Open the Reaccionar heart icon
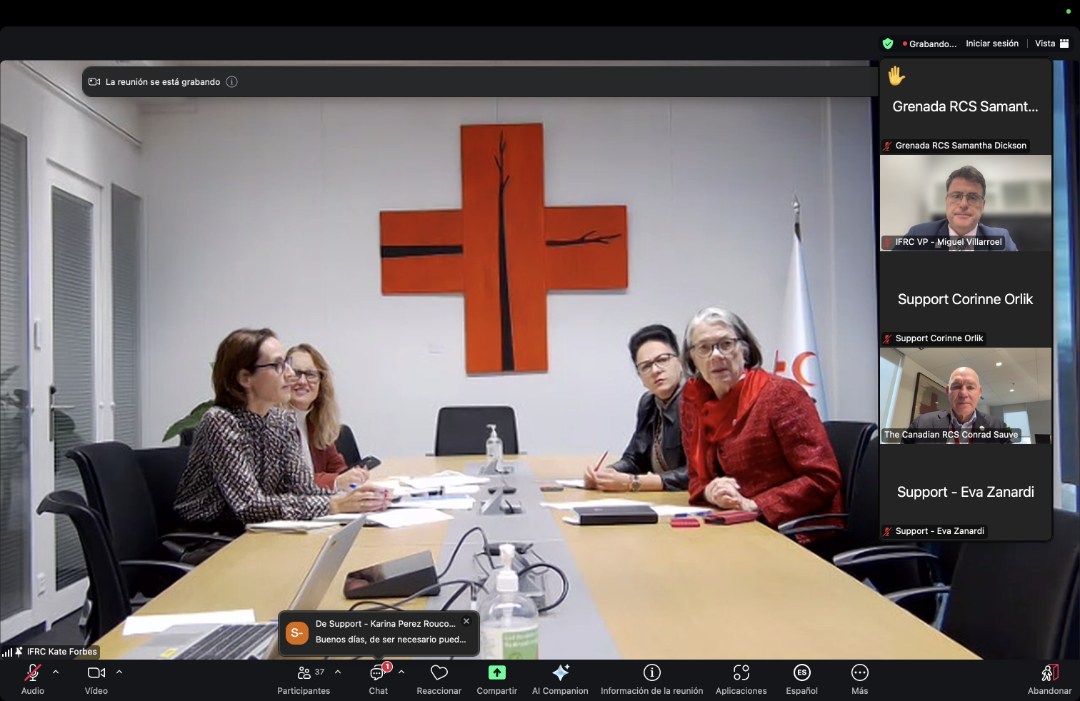The height and width of the screenshot is (701, 1080). [x=439, y=678]
